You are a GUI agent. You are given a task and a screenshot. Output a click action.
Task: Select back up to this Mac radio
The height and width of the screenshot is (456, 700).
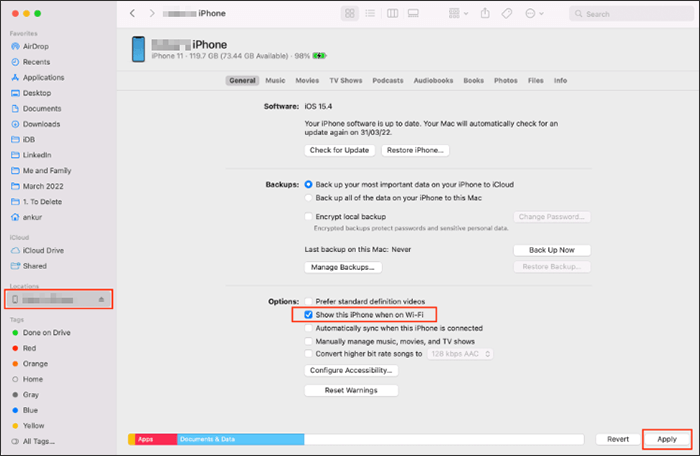click(308, 198)
